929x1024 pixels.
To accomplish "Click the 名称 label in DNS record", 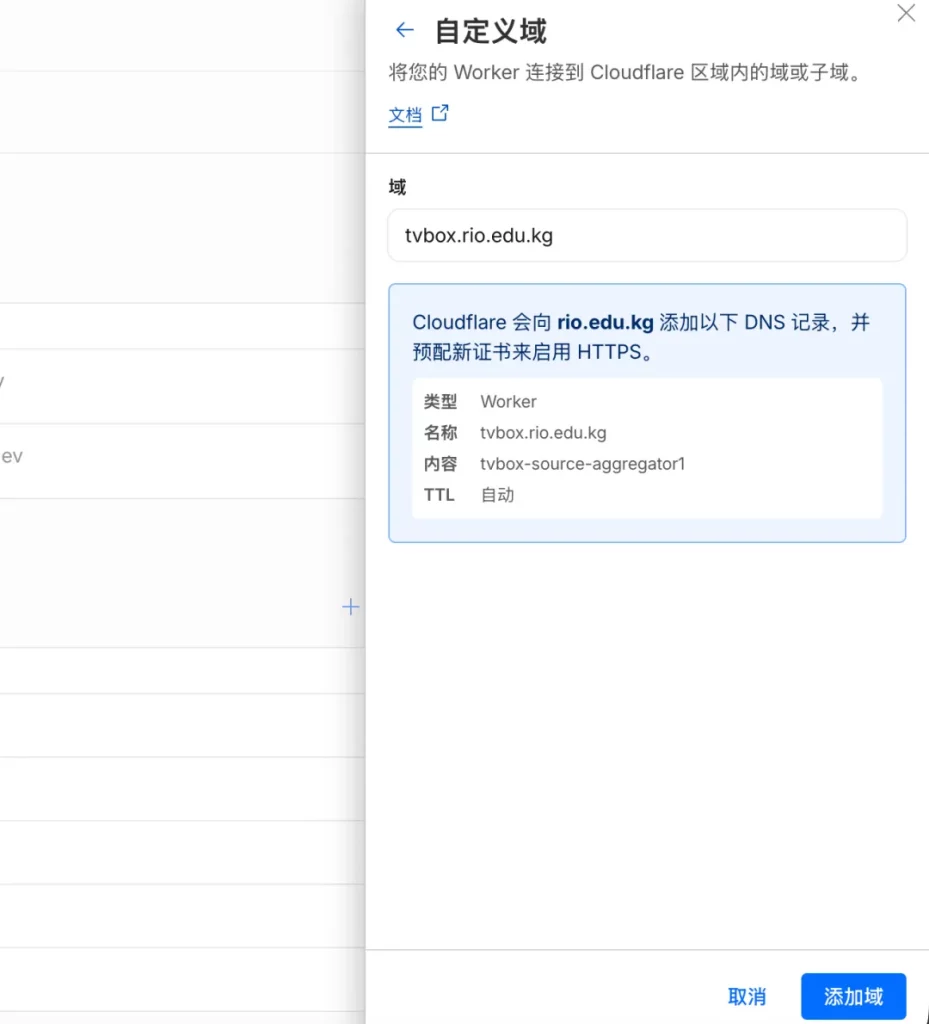I will [440, 433].
